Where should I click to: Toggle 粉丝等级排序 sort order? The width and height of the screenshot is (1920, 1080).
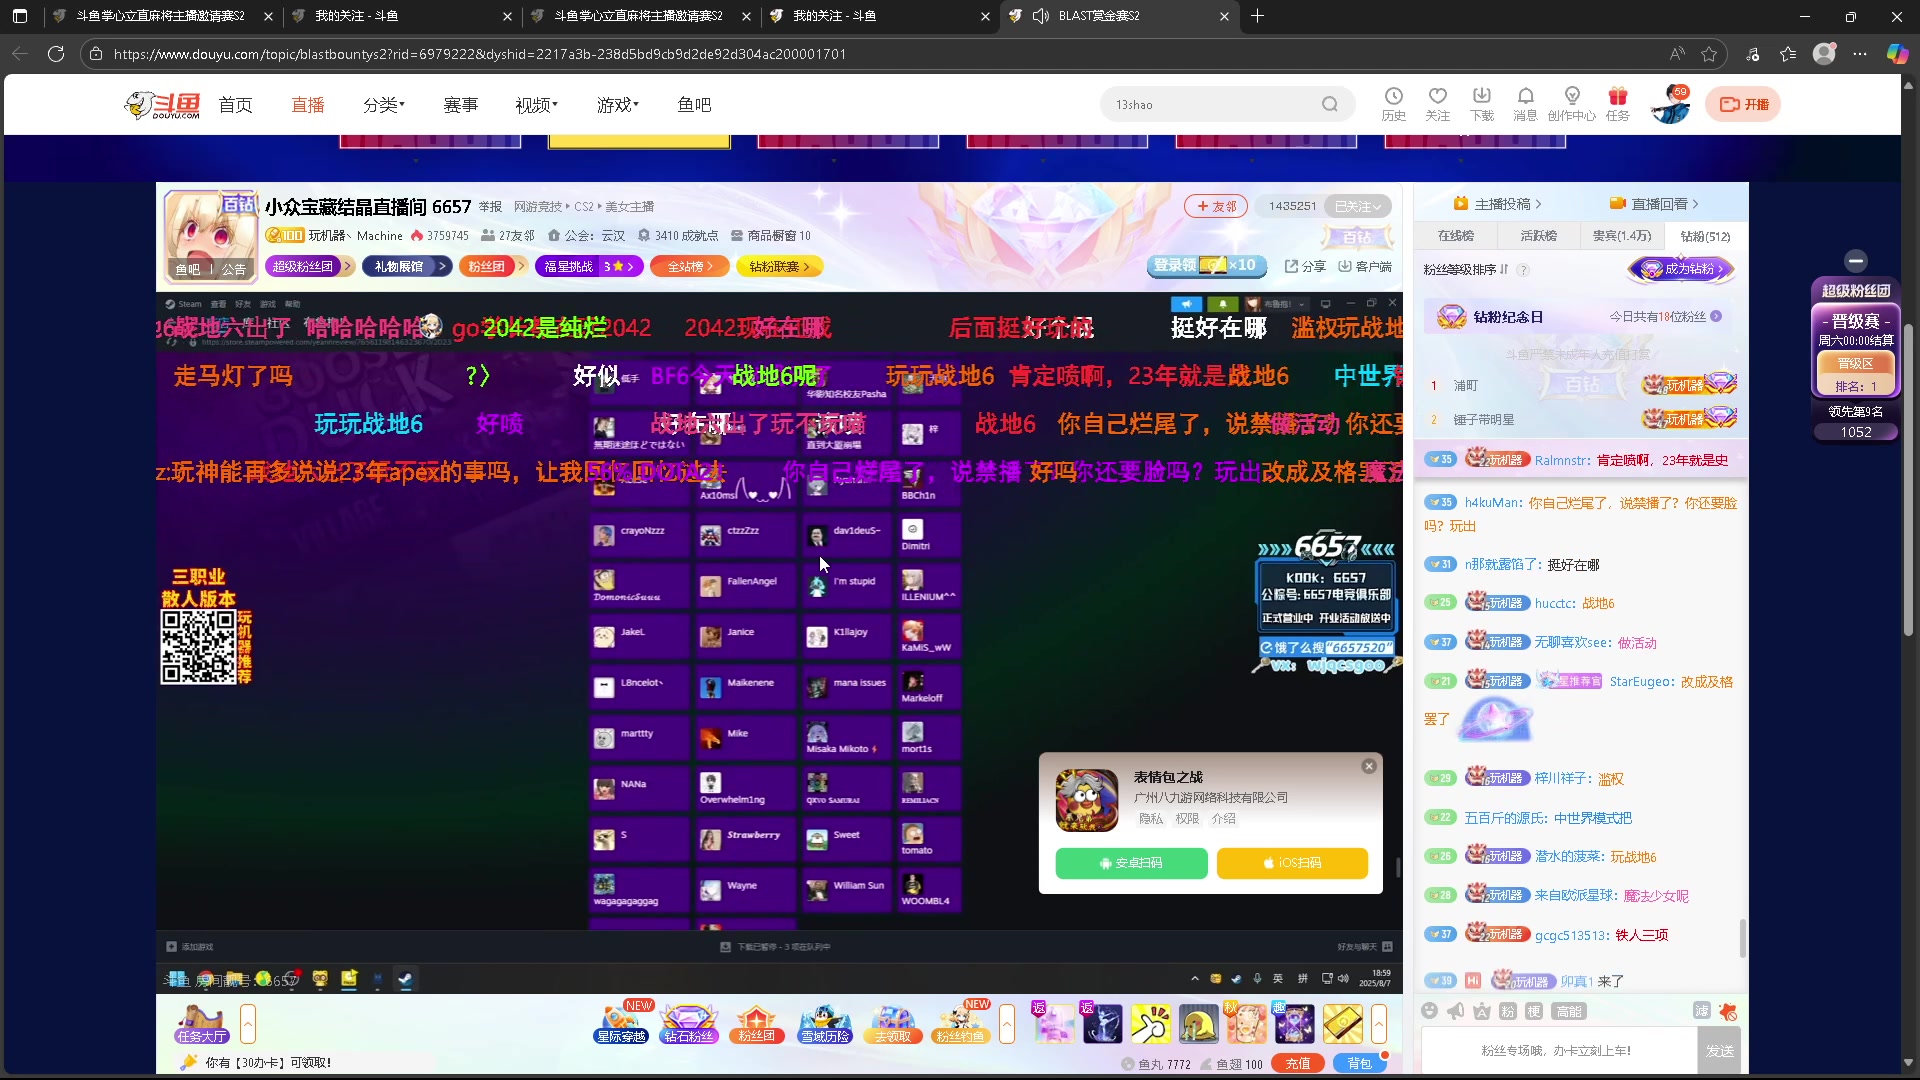point(1466,269)
